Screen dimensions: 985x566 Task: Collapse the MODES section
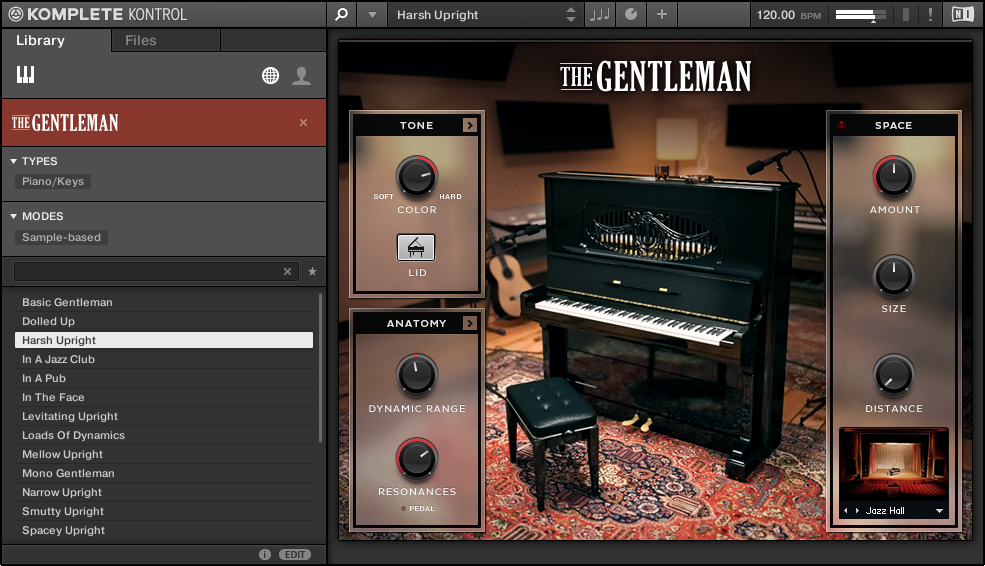13,216
